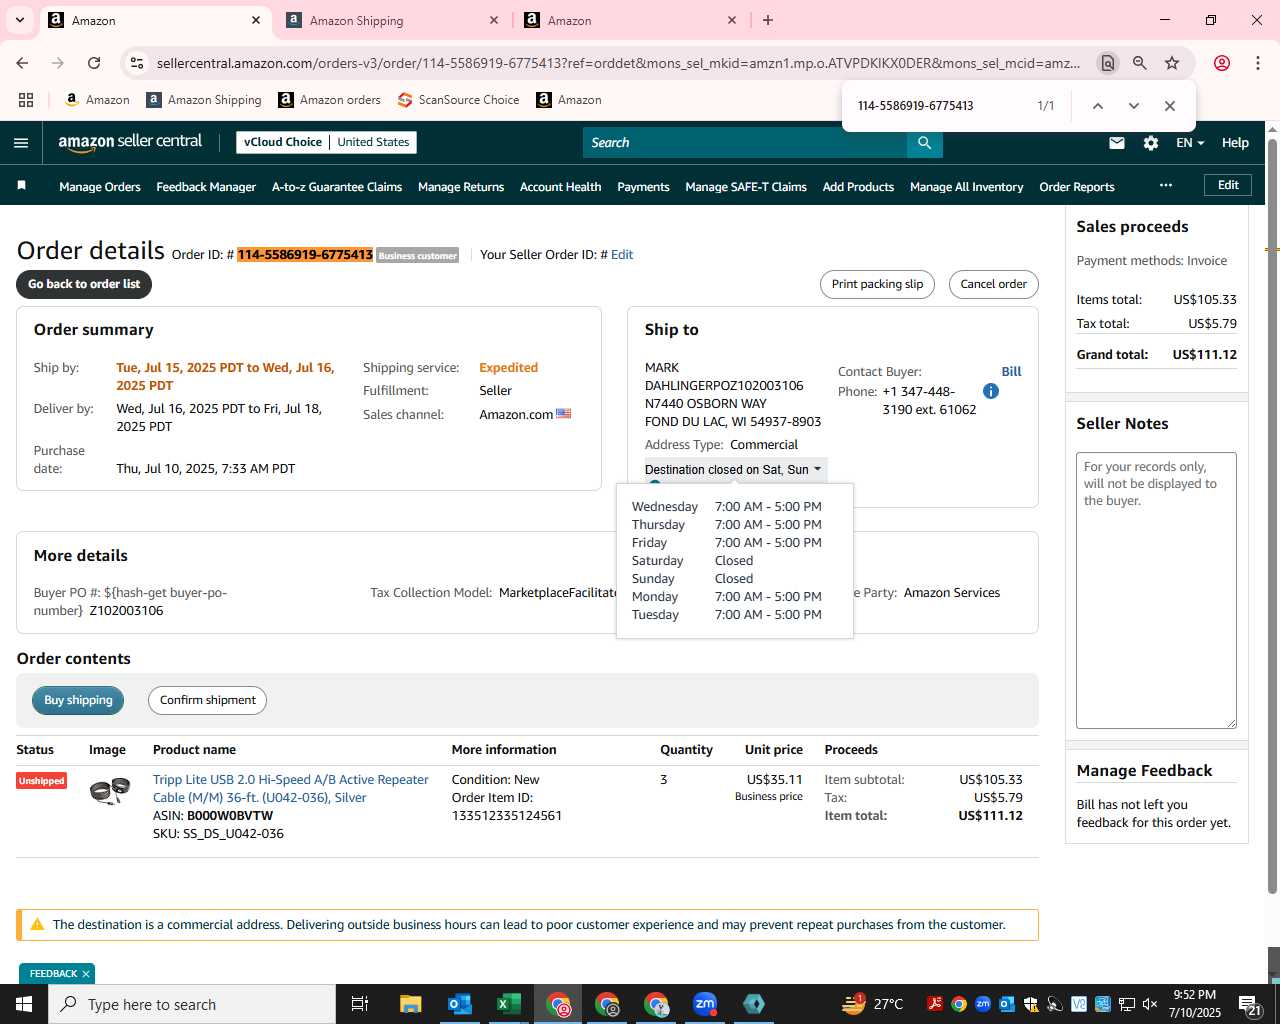1280x1024 pixels.
Task: Click the Windows taskbar search box
Action: pyautogui.click(x=191, y=1004)
